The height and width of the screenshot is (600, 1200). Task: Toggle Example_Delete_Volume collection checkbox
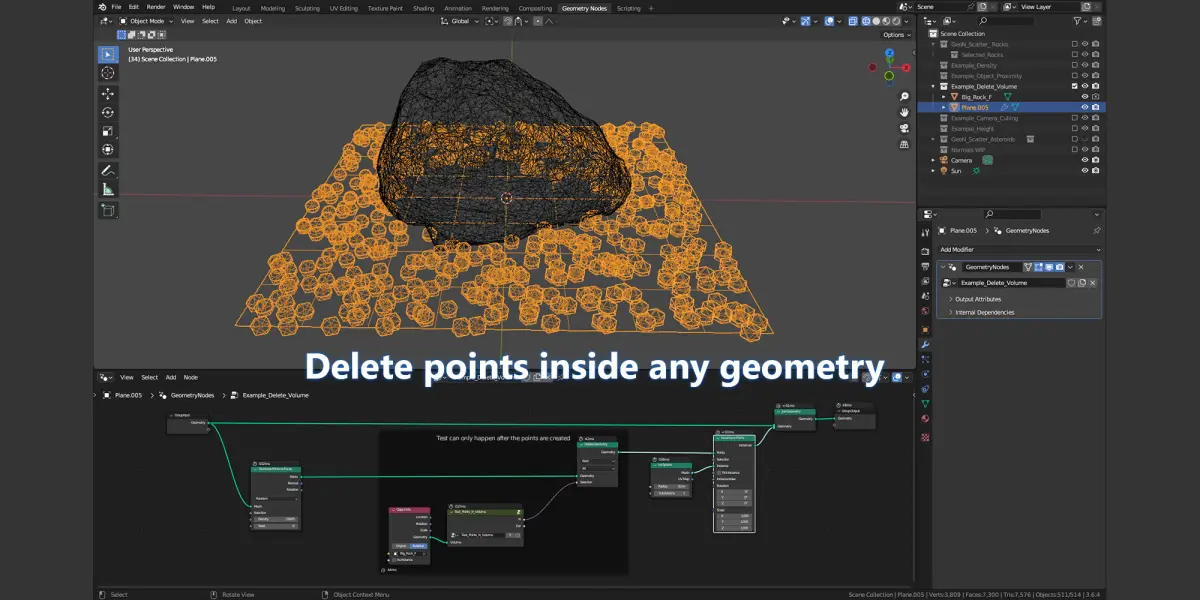pos(1075,86)
